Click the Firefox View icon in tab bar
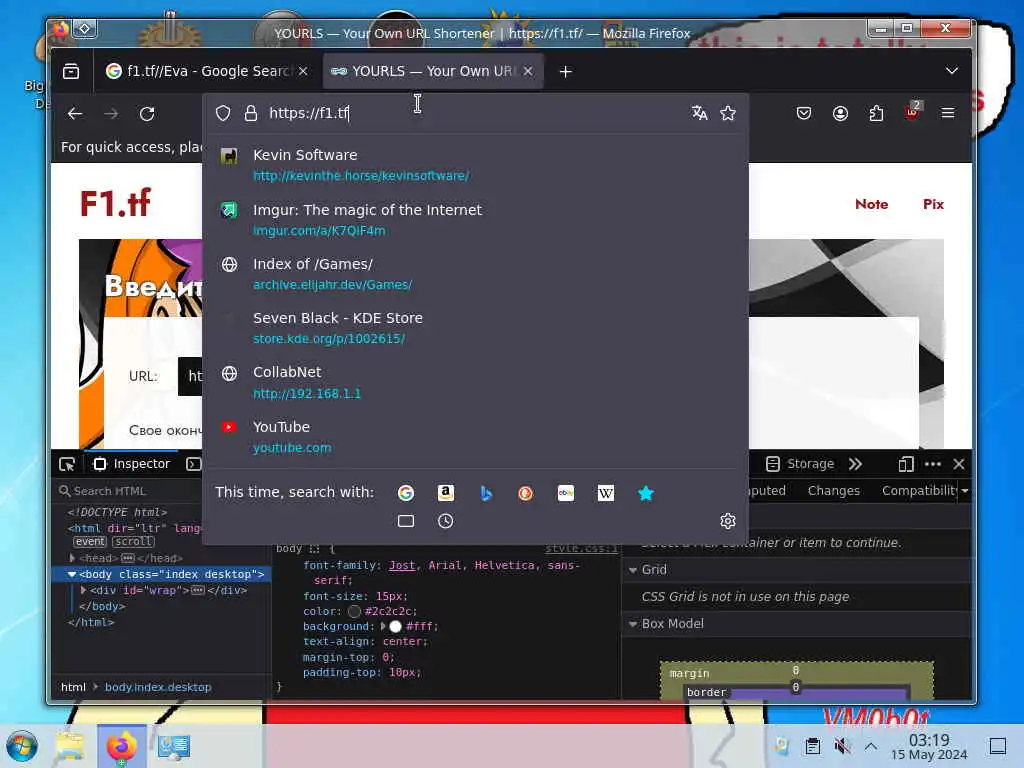 point(71,71)
